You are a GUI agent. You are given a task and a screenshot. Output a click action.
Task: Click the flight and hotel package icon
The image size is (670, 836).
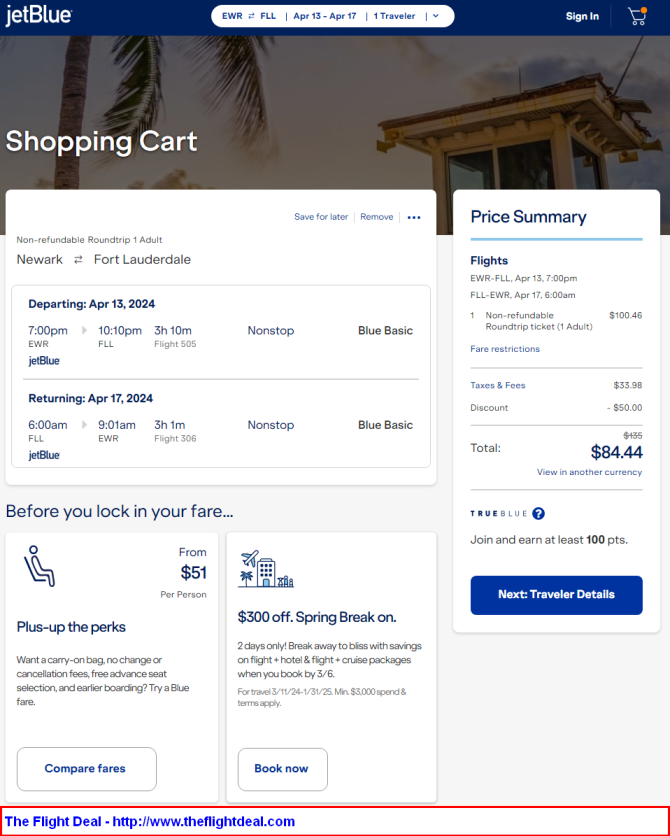265,569
